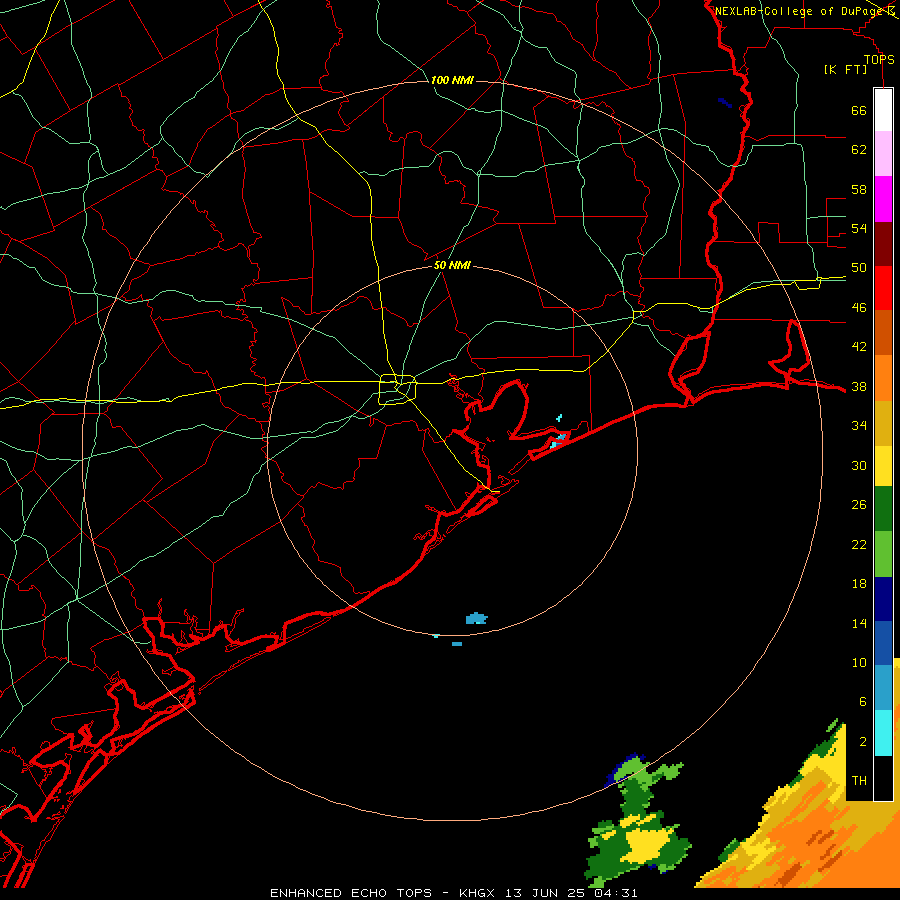Click the "TOPS" legend heading
Viewport: 900px width, 900px height.
(879, 60)
